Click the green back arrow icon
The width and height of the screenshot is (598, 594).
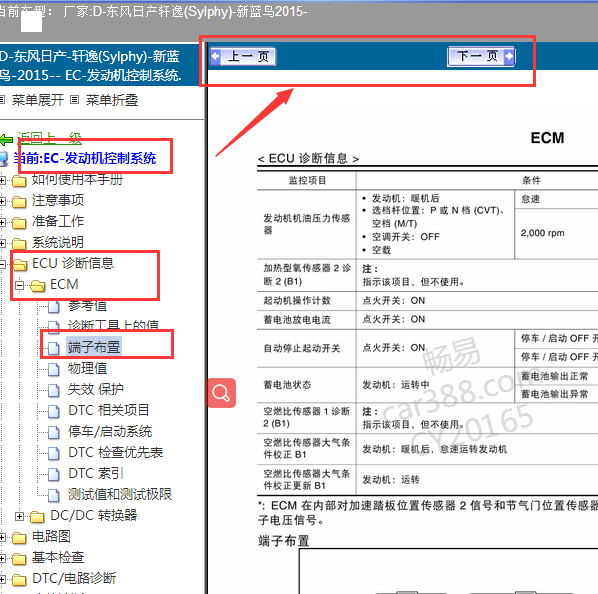(x=6, y=139)
